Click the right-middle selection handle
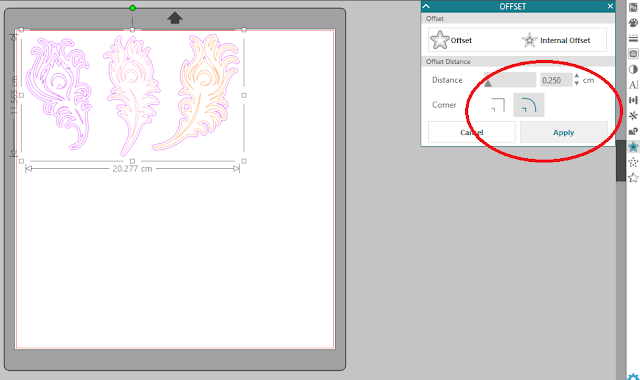Image resolution: width=640 pixels, height=380 pixels. [x=244, y=95]
